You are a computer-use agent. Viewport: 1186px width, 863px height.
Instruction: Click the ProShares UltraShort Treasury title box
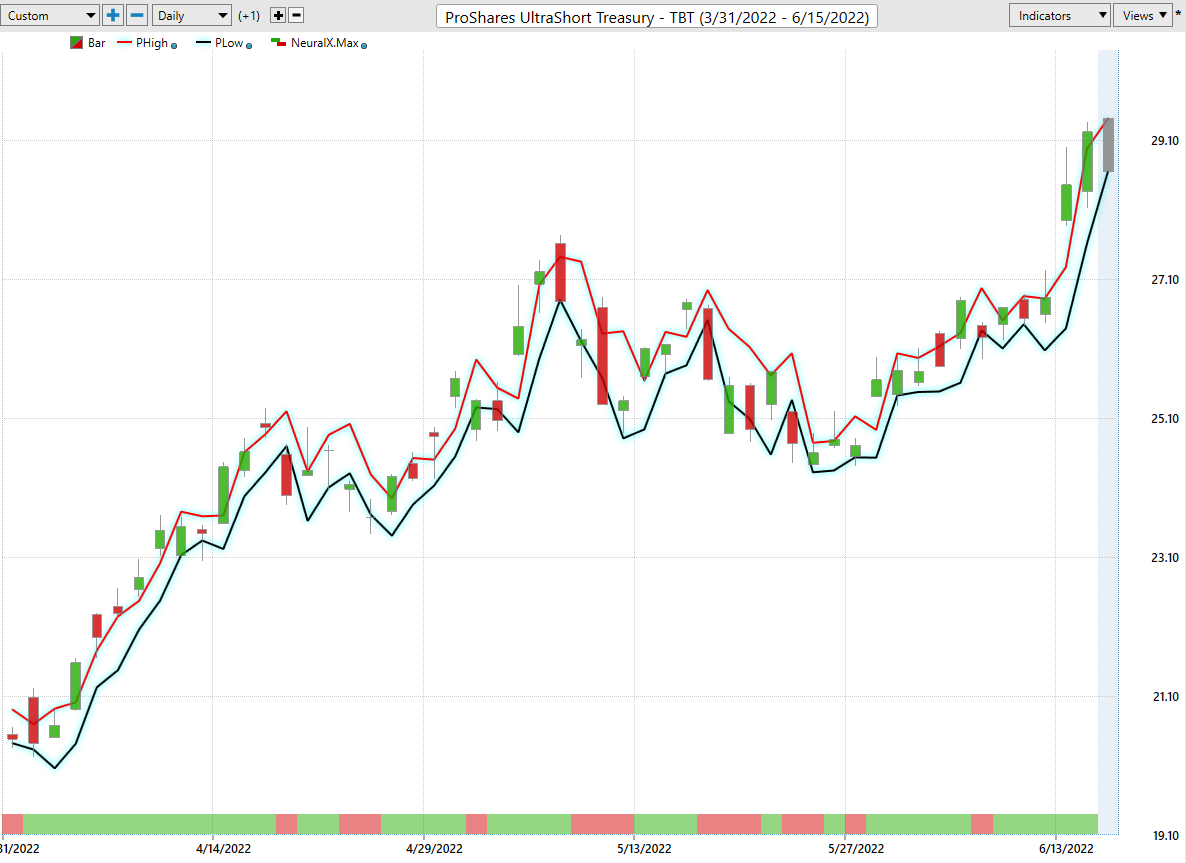[x=657, y=17]
